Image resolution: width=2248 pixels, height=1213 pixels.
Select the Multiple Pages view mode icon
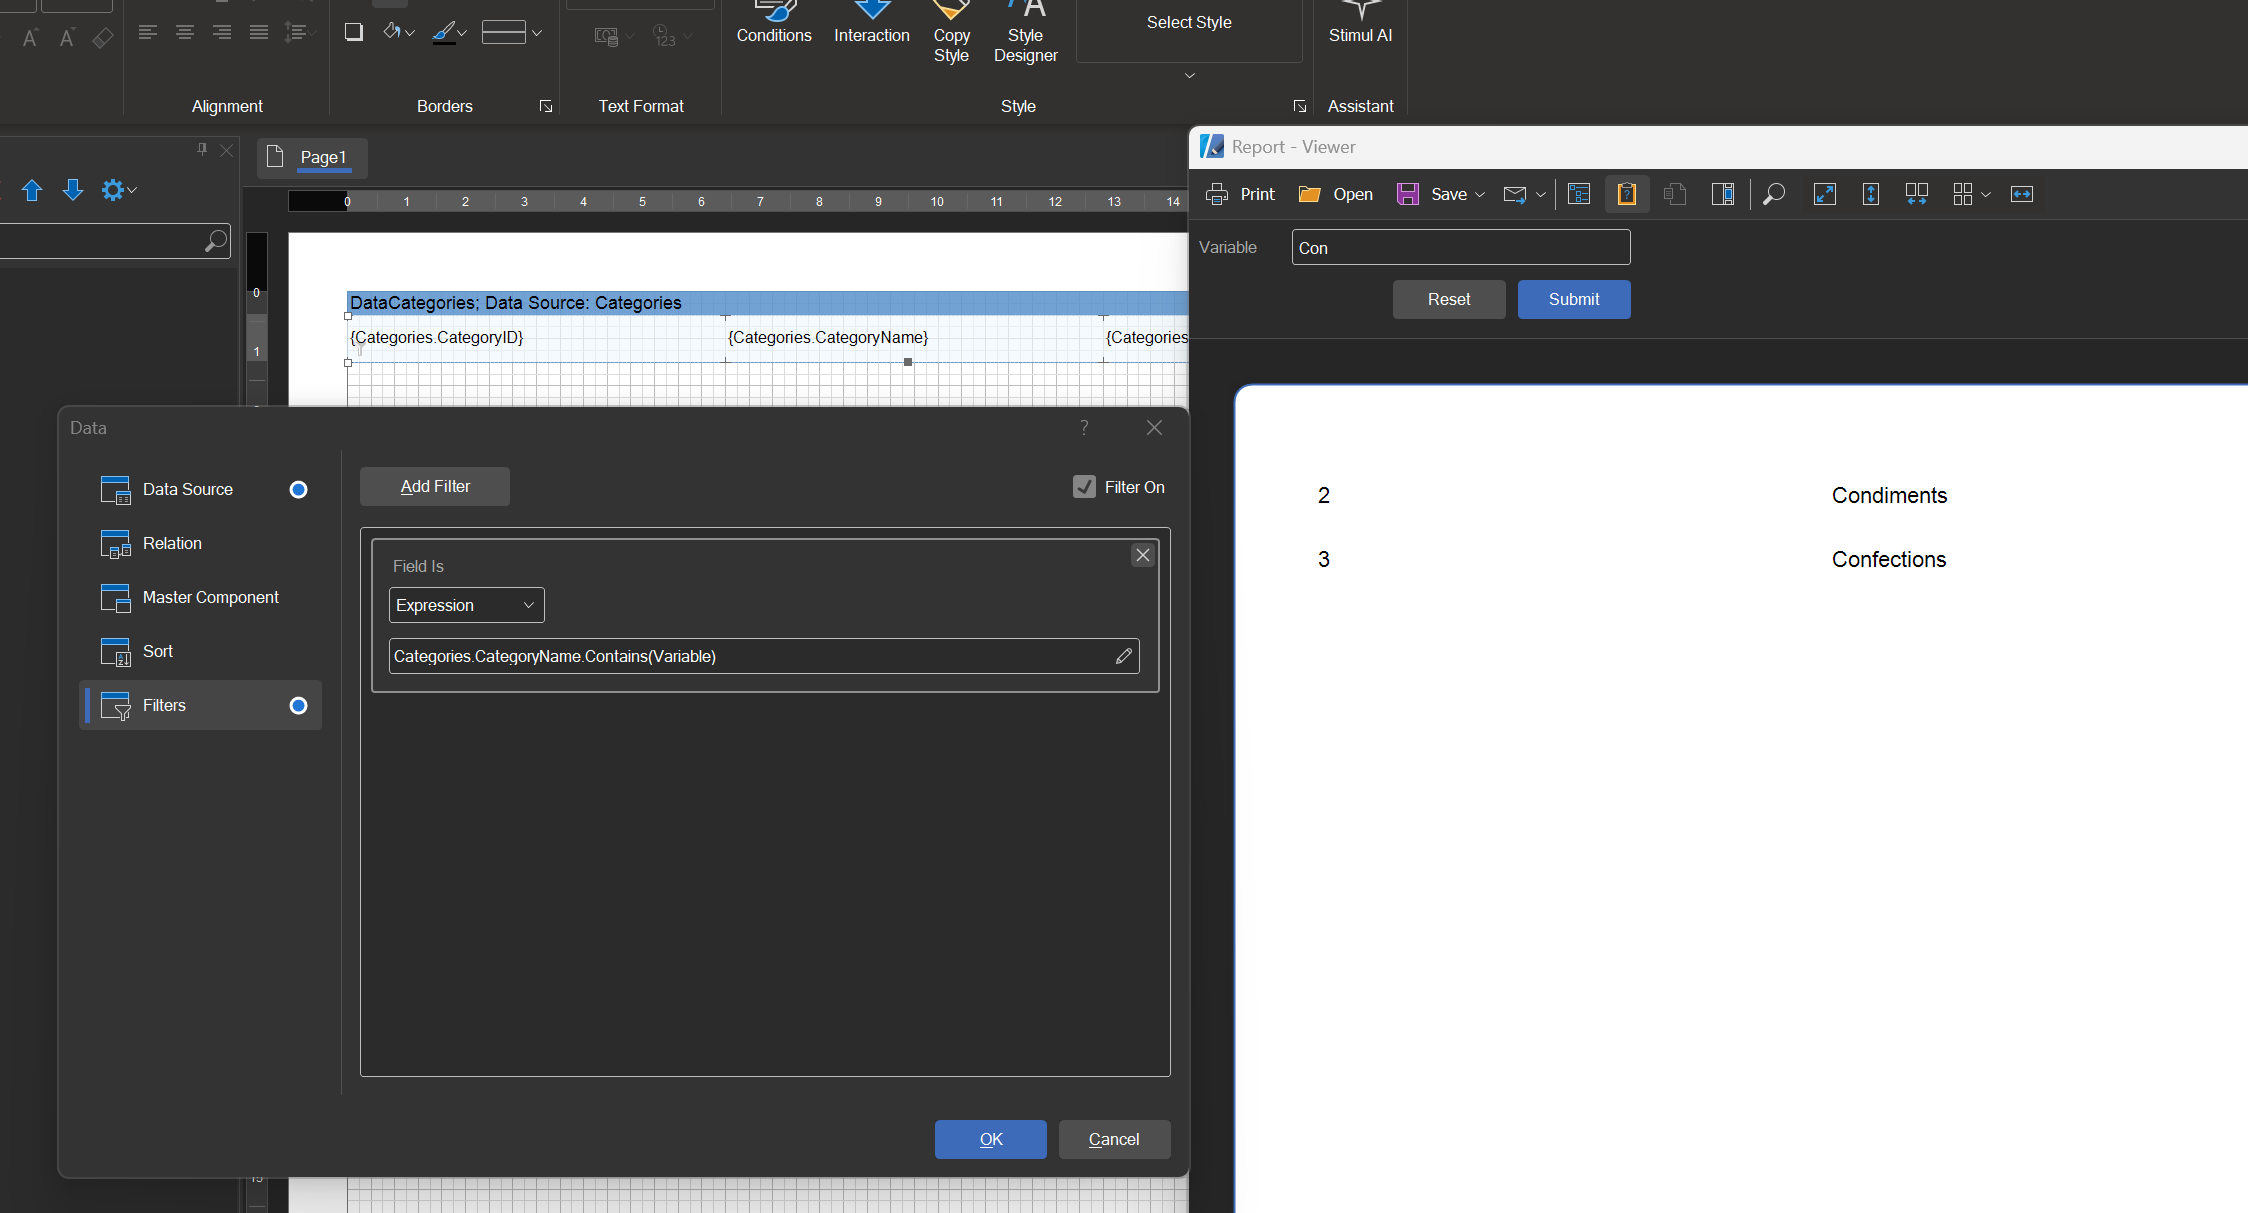pyautogui.click(x=1963, y=194)
